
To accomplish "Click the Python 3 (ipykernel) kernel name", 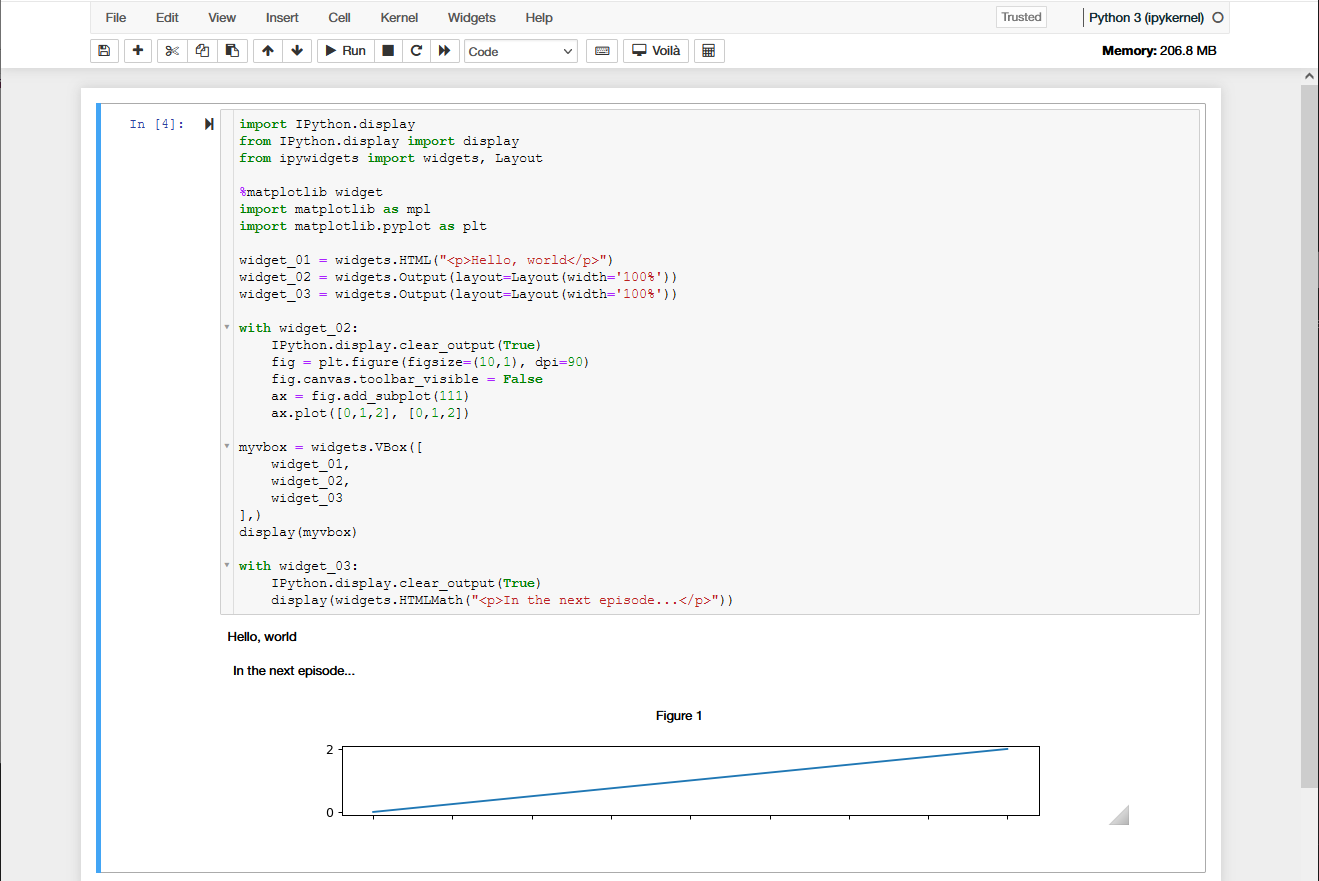I will 1146,18.
